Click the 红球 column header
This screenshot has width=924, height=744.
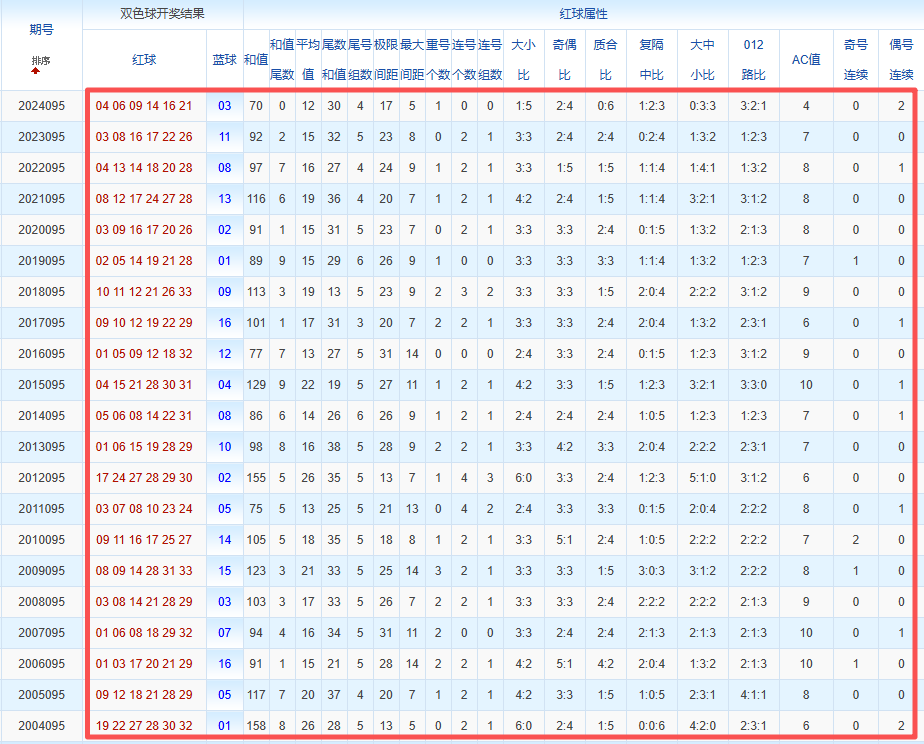144,60
